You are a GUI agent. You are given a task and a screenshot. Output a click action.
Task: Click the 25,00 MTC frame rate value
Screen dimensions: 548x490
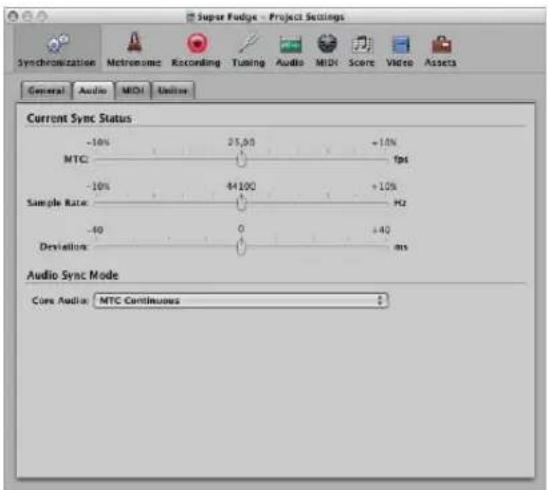241,142
